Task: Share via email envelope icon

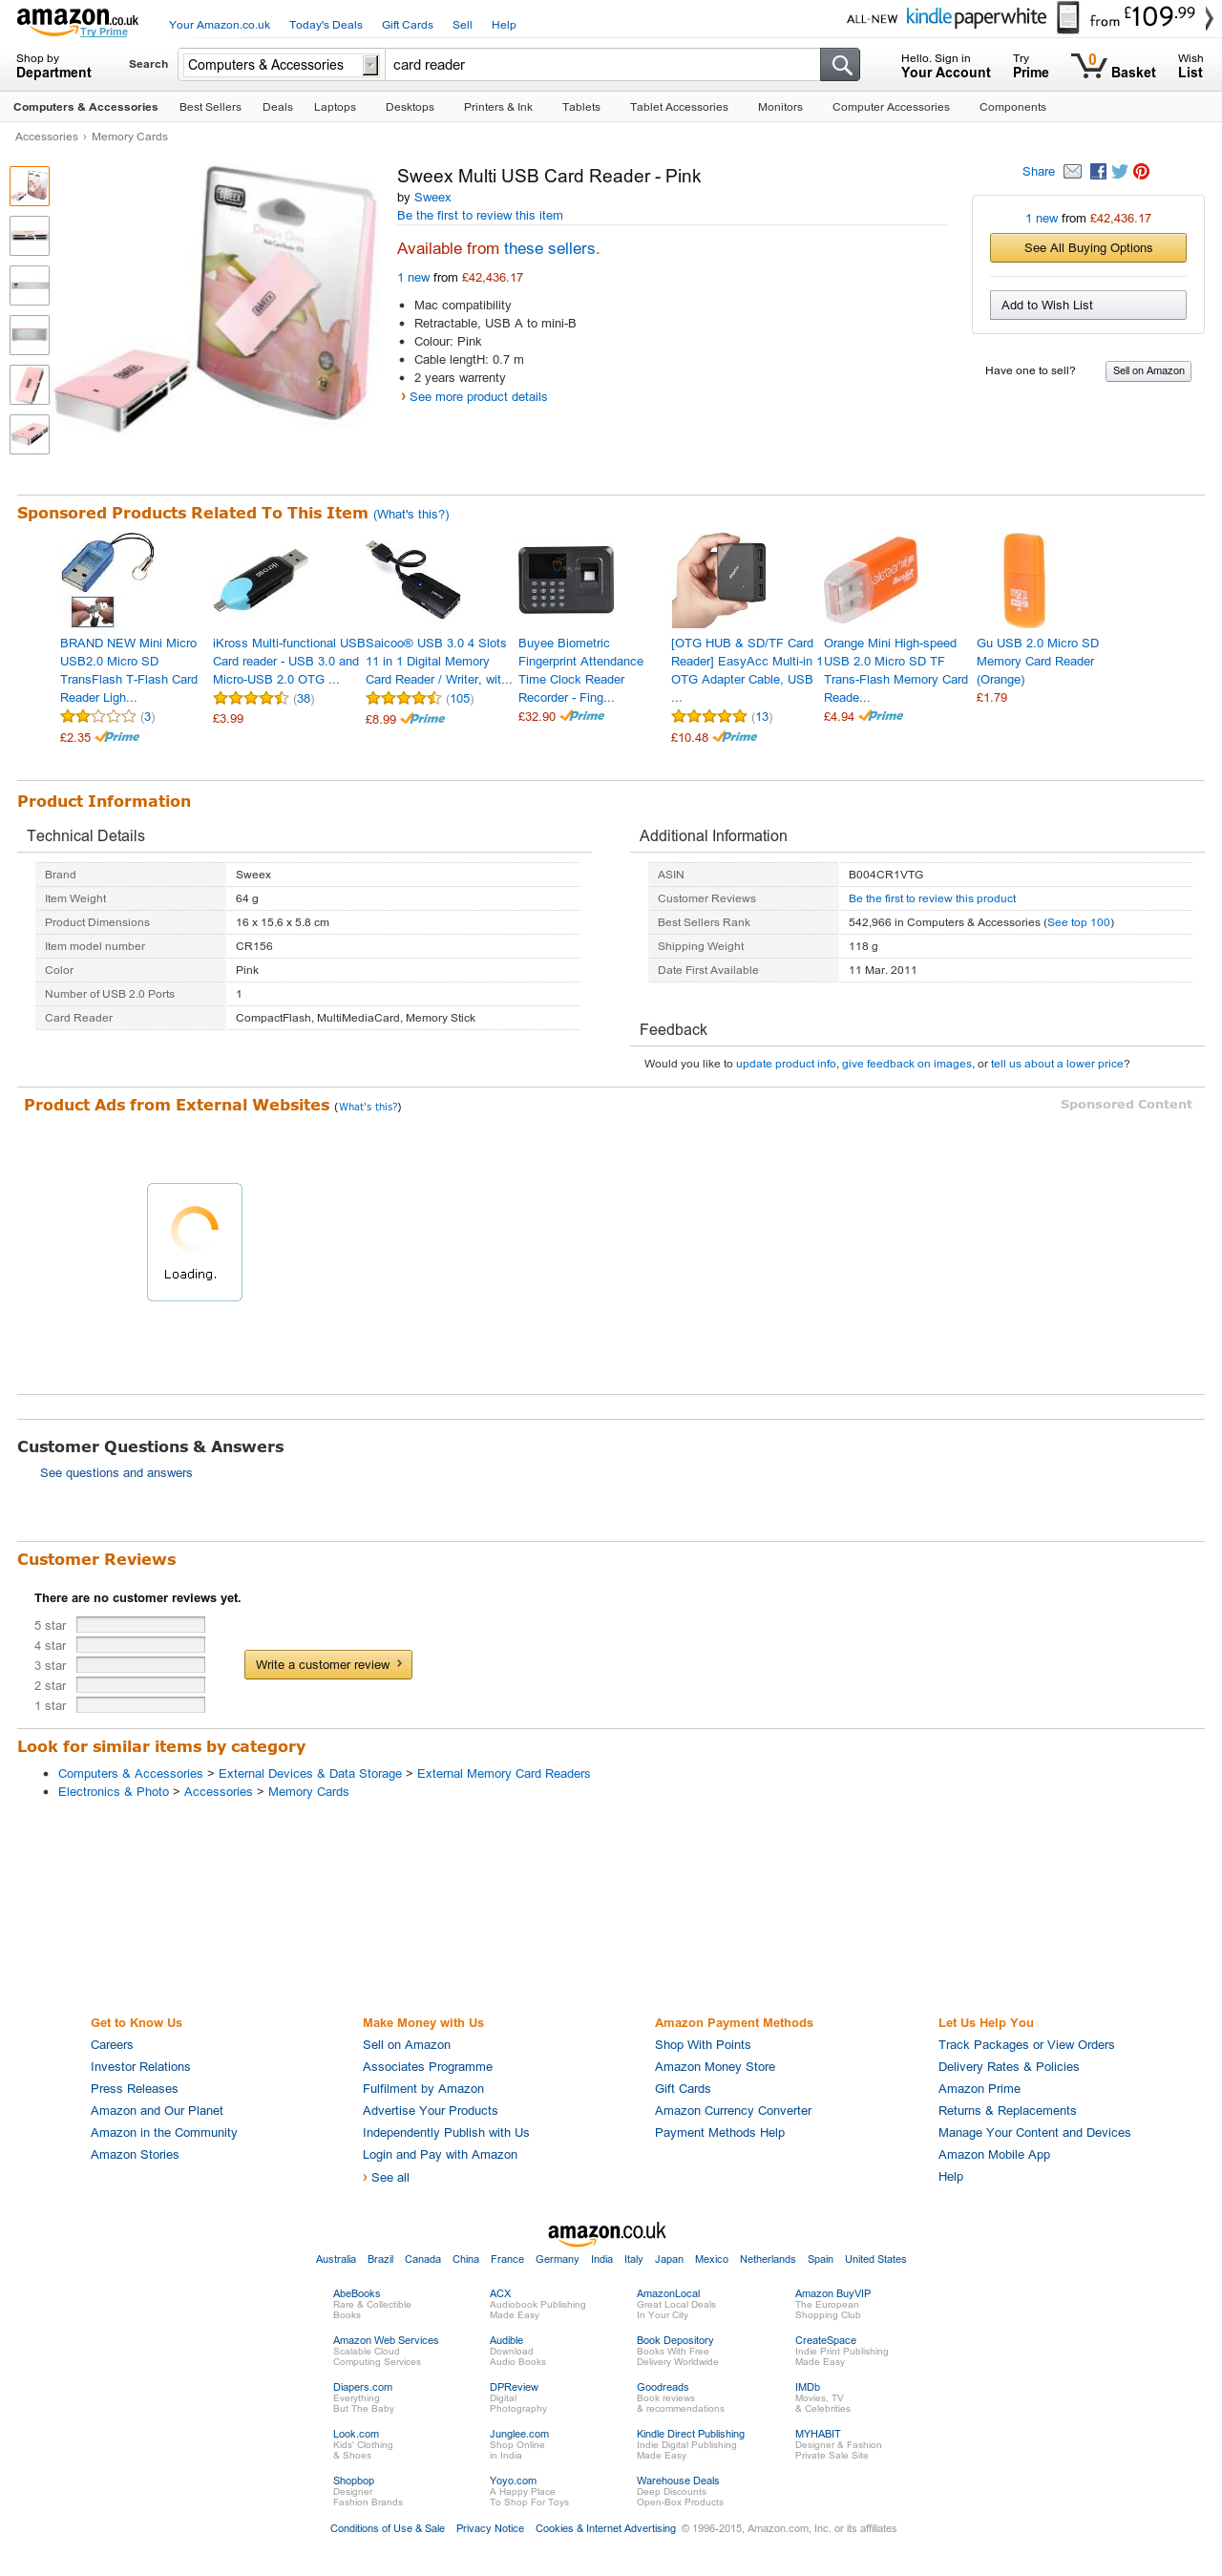Action: [x=1072, y=171]
